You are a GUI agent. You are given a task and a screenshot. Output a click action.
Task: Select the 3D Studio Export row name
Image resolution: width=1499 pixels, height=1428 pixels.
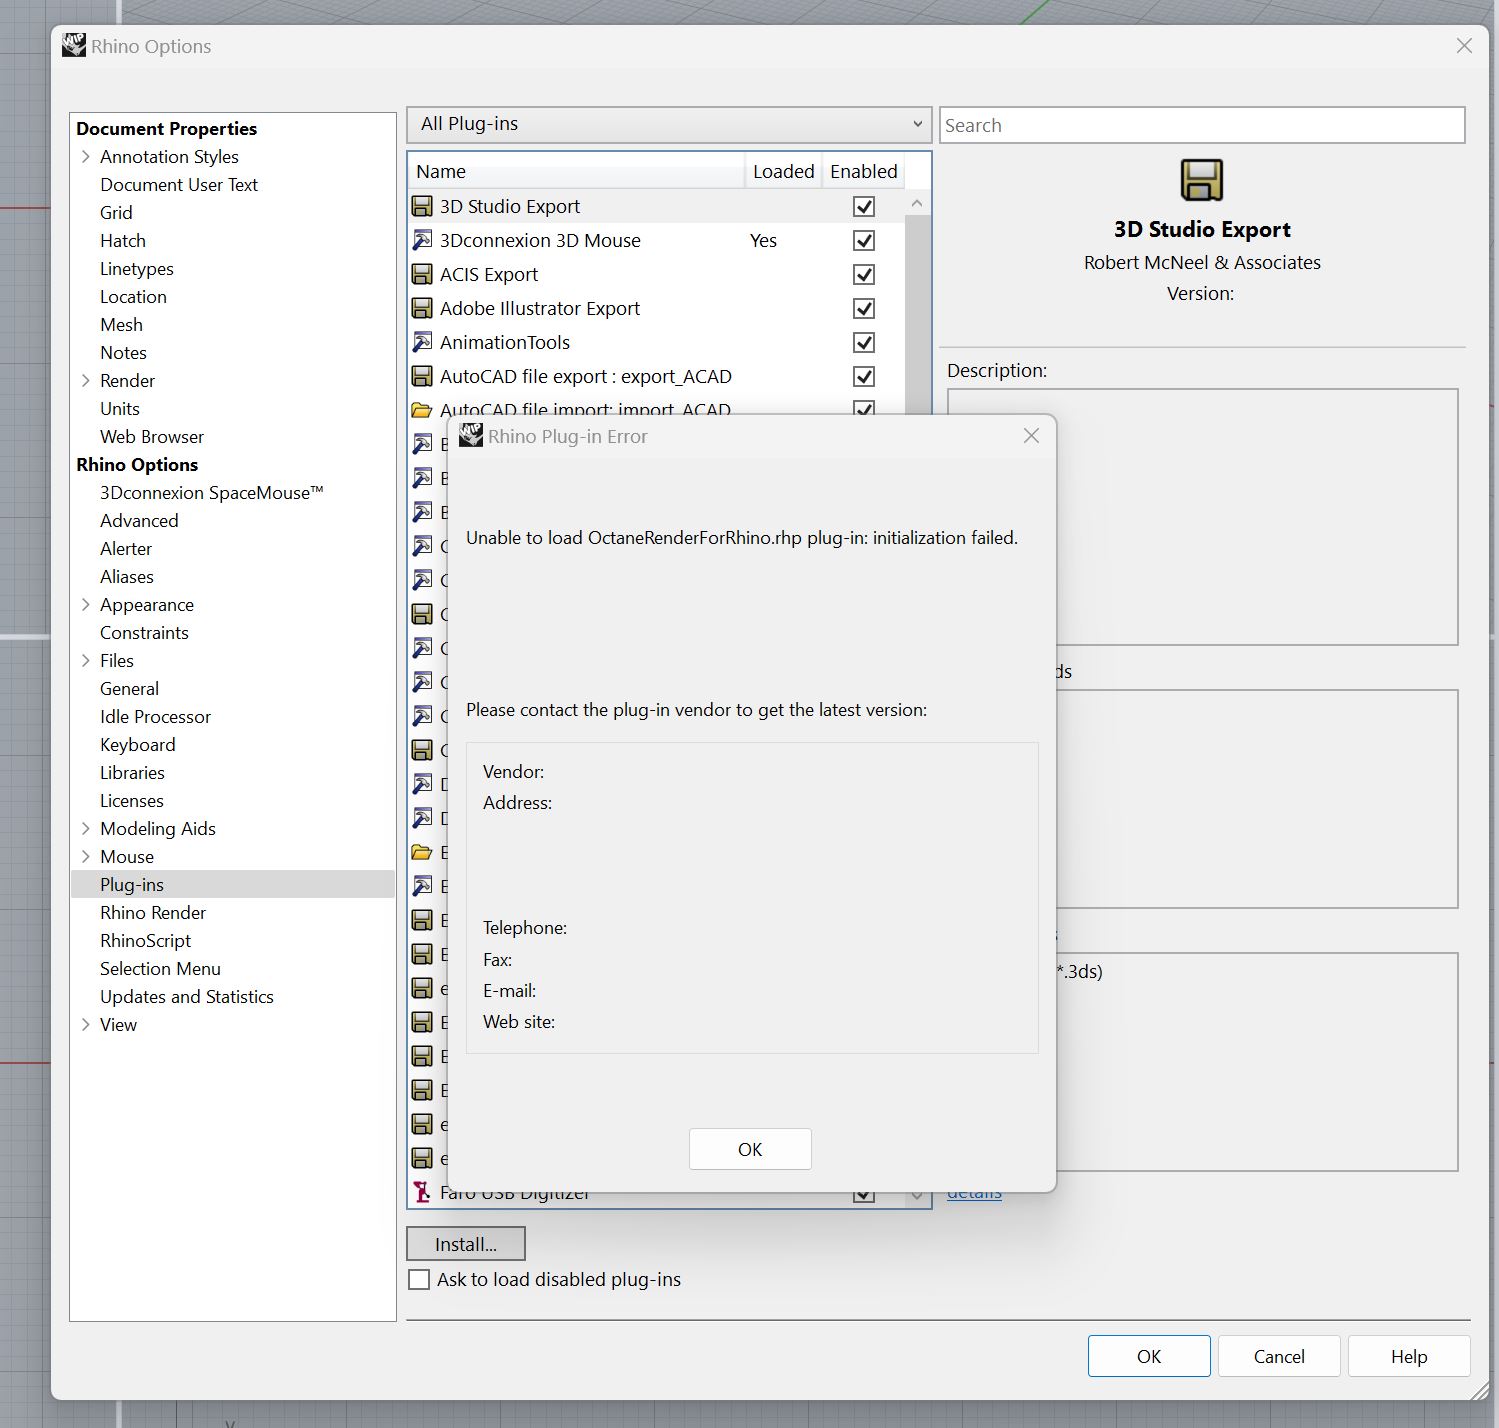point(510,207)
